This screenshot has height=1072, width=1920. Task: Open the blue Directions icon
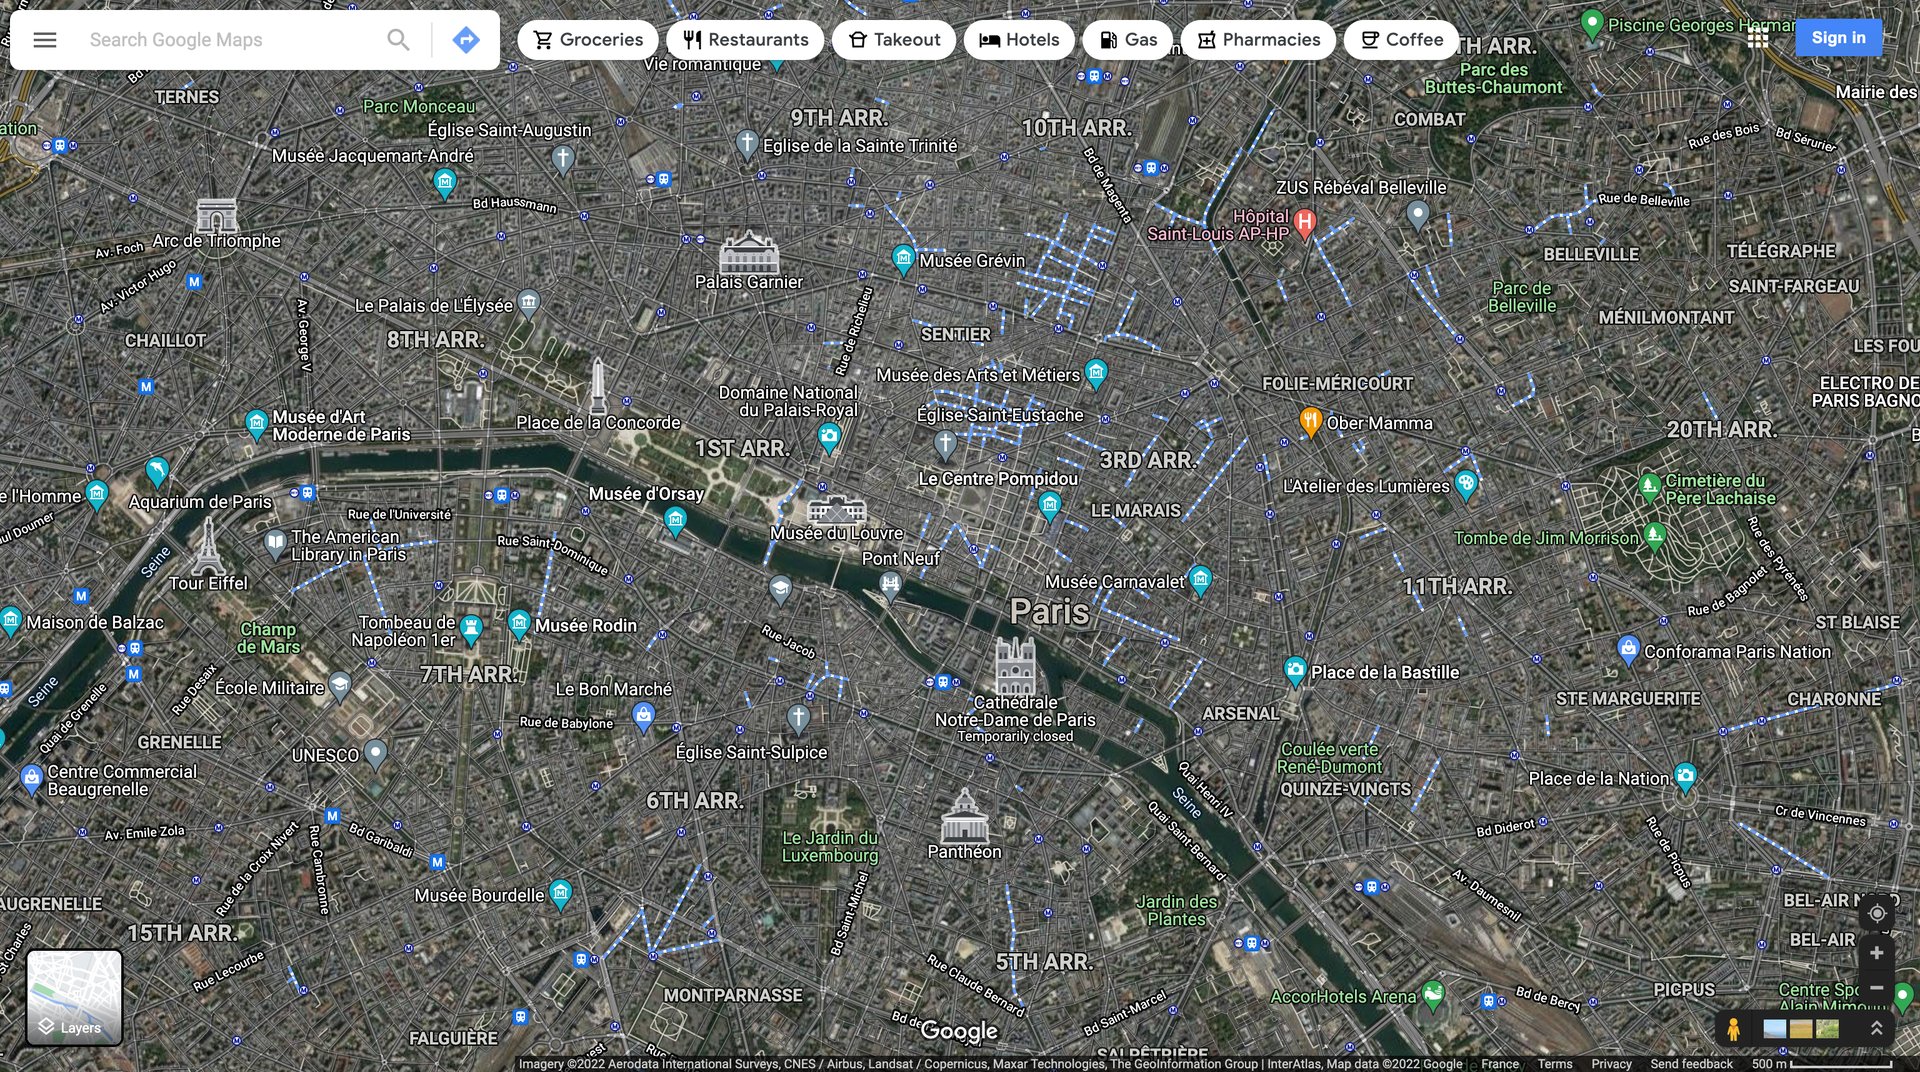coord(465,40)
